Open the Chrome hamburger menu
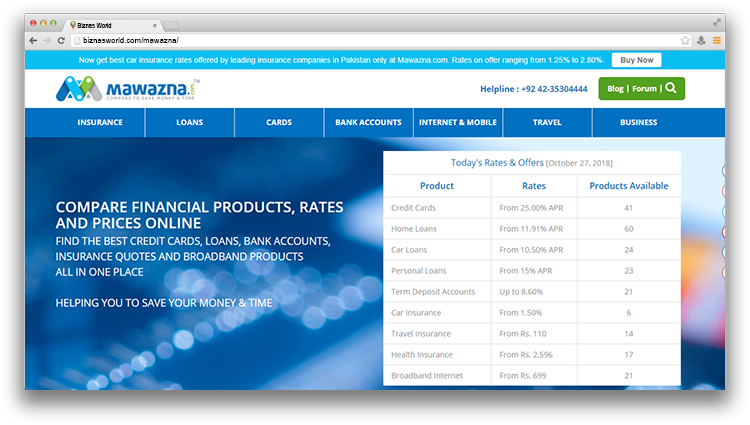 coord(716,40)
